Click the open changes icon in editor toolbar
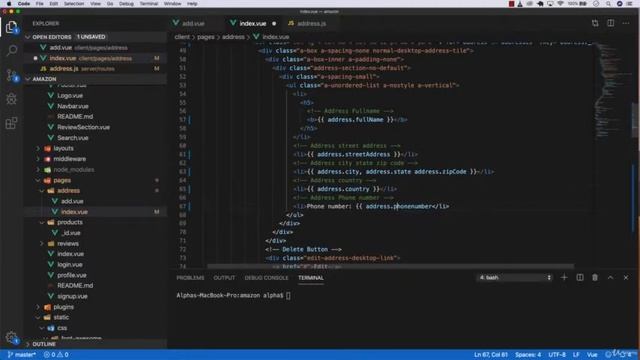 [595, 23]
